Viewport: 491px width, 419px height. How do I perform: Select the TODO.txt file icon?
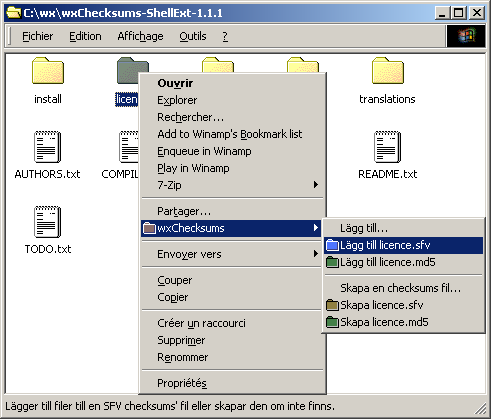(x=47, y=222)
